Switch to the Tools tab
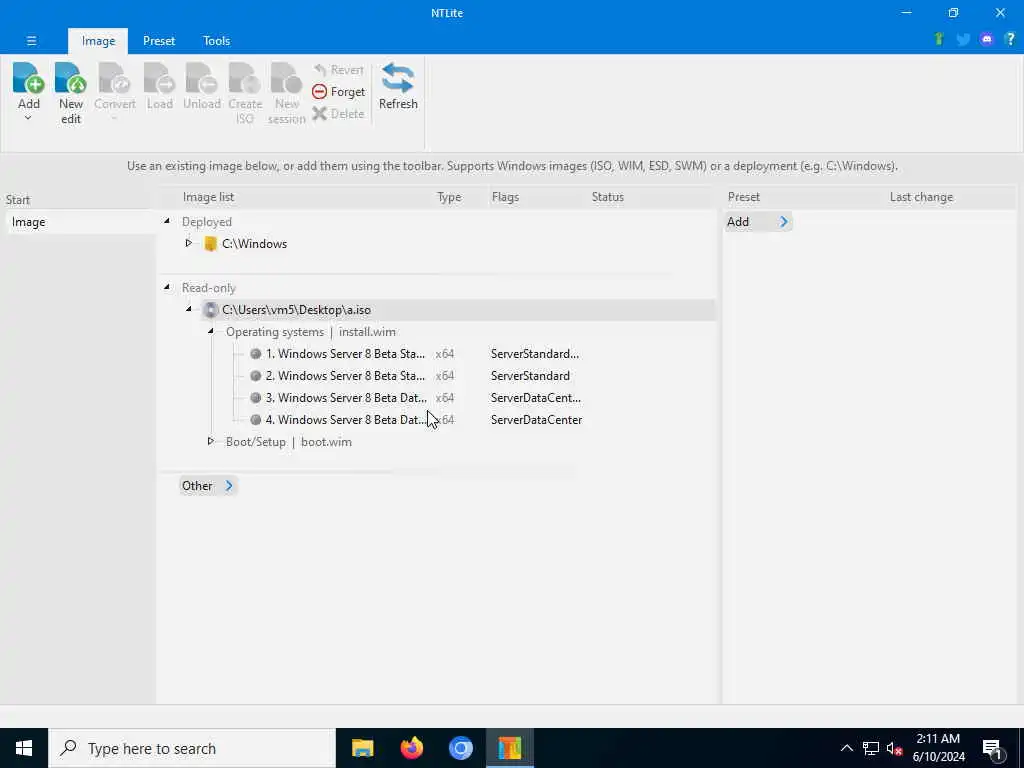Image resolution: width=1024 pixels, height=768 pixels. click(216, 40)
